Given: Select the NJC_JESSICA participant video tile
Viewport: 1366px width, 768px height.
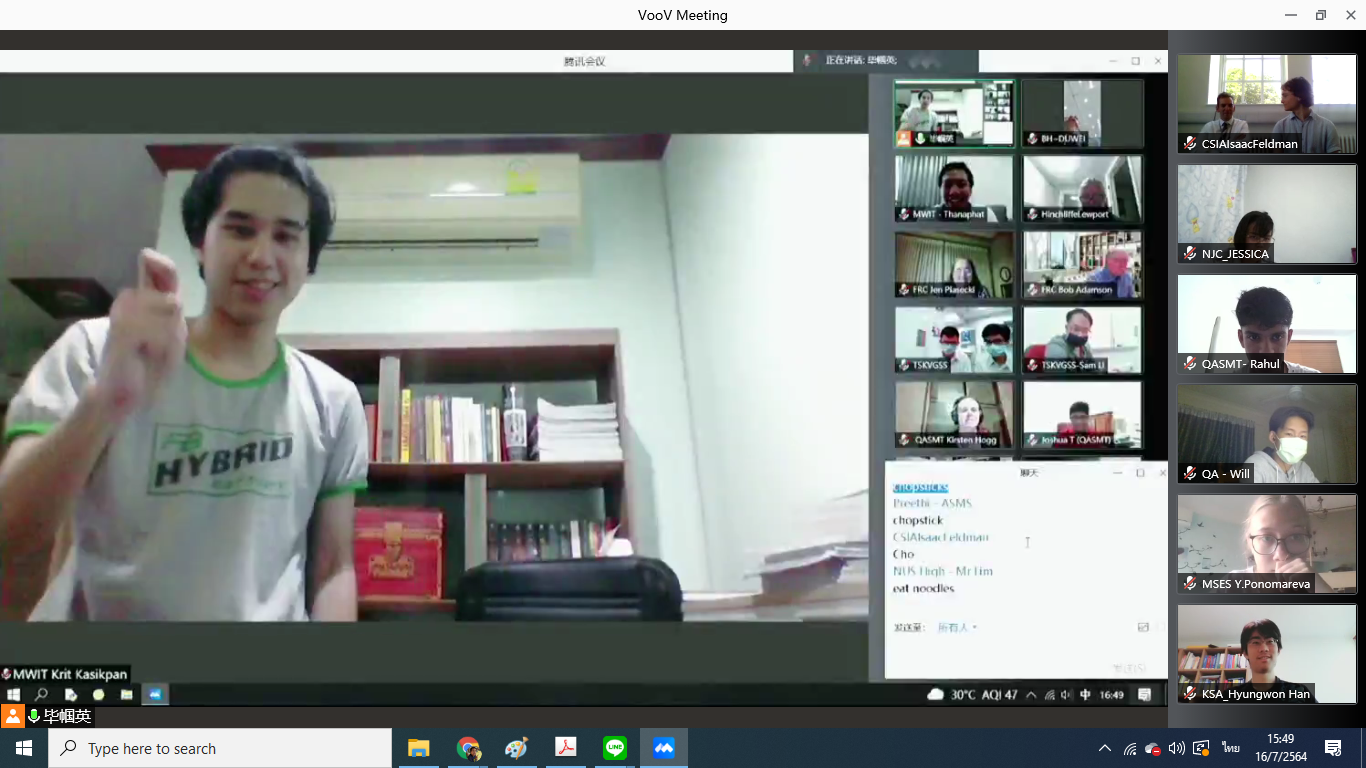Looking at the screenshot, I should coord(1267,214).
